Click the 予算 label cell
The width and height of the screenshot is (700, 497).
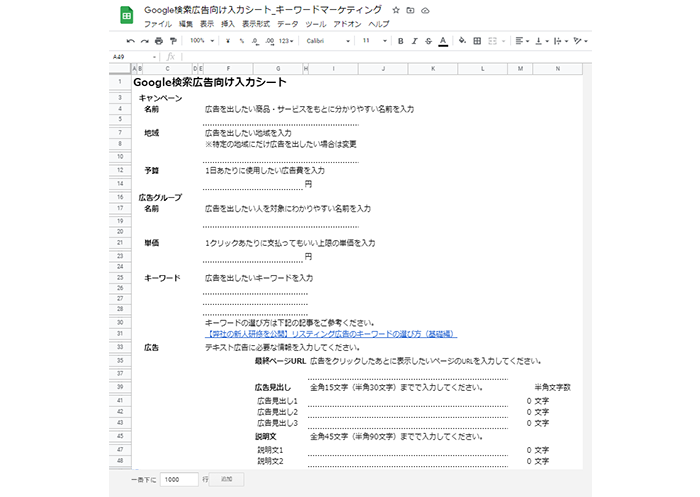coord(151,171)
